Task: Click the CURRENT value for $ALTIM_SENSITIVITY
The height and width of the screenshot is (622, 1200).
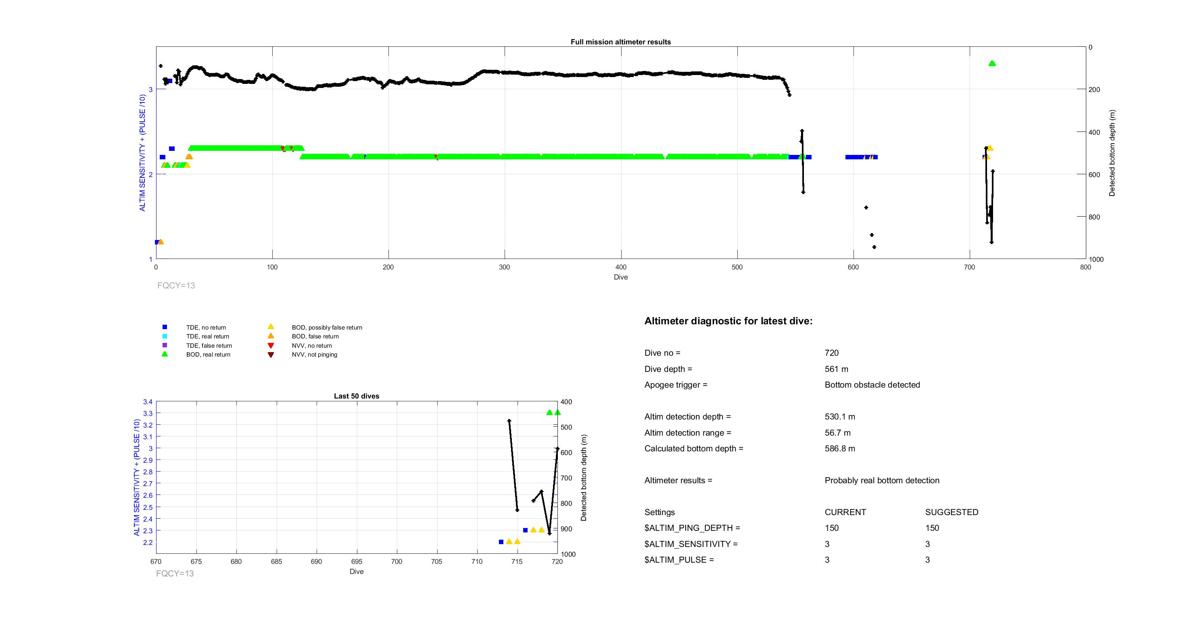Action: pyautogui.click(x=828, y=544)
